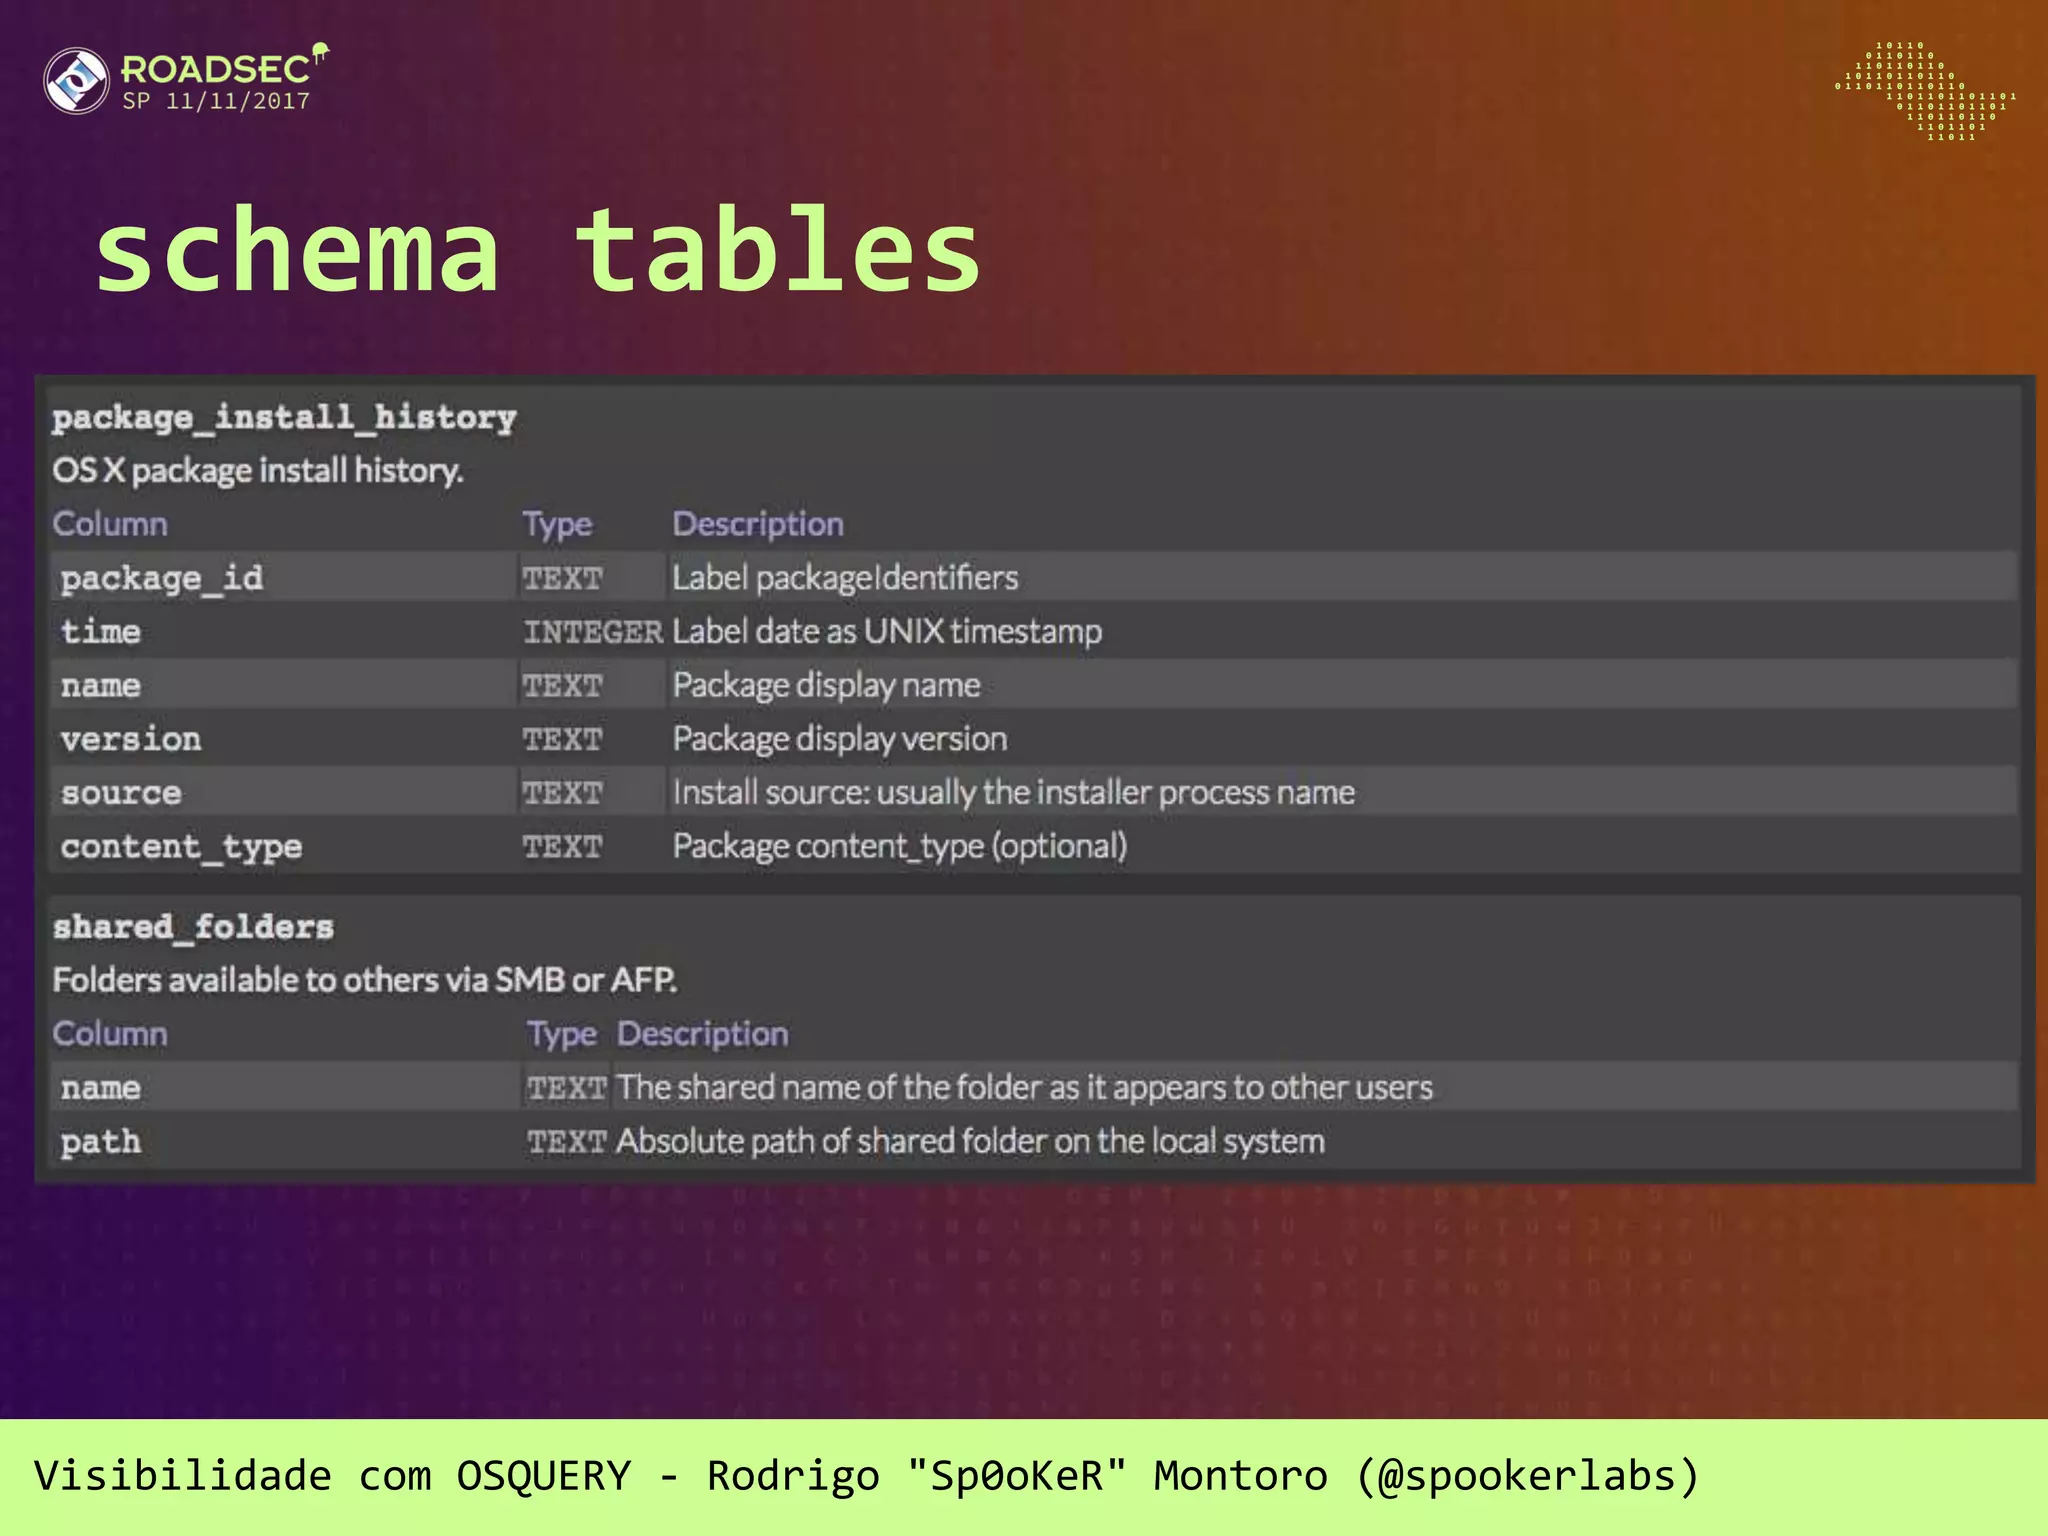
Task: Click the ROADSEC title text
Action: [x=216, y=69]
